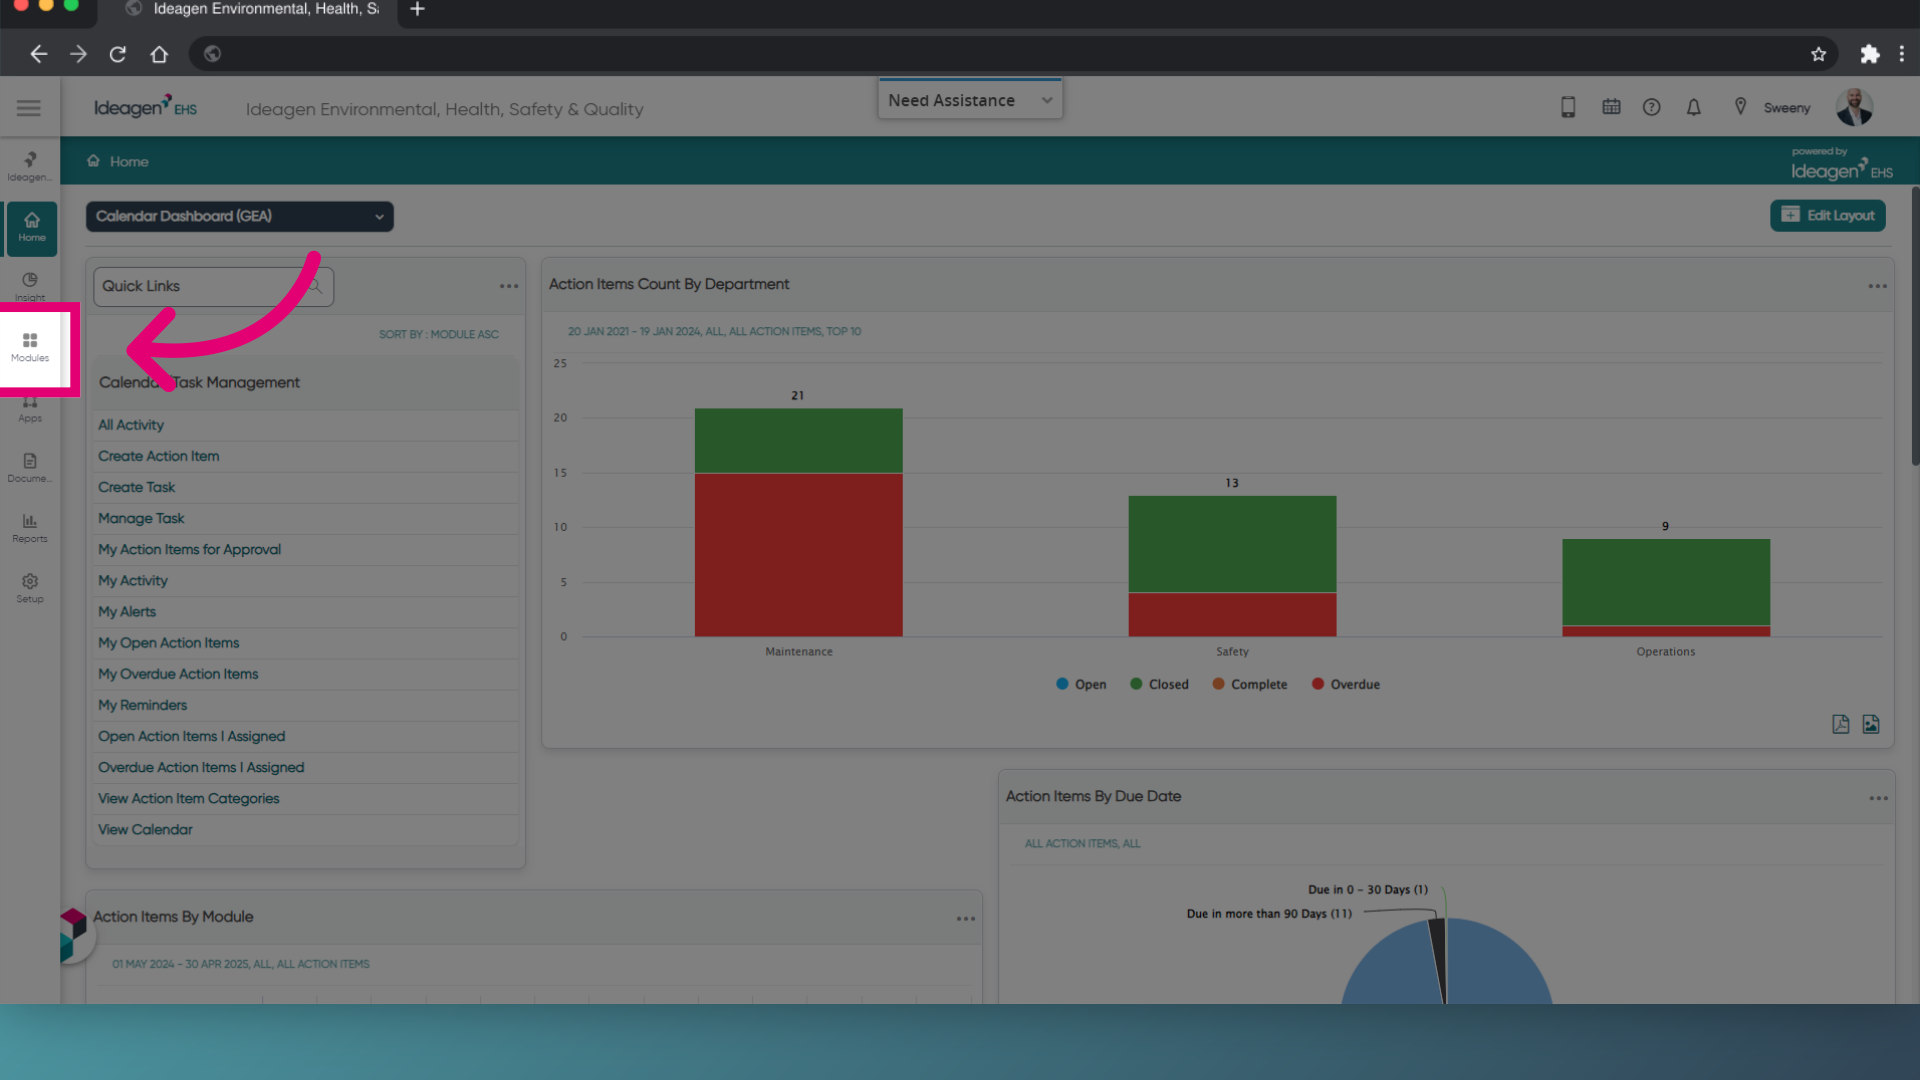Open the notifications bell icon
The height and width of the screenshot is (1080, 1920).
(1693, 107)
